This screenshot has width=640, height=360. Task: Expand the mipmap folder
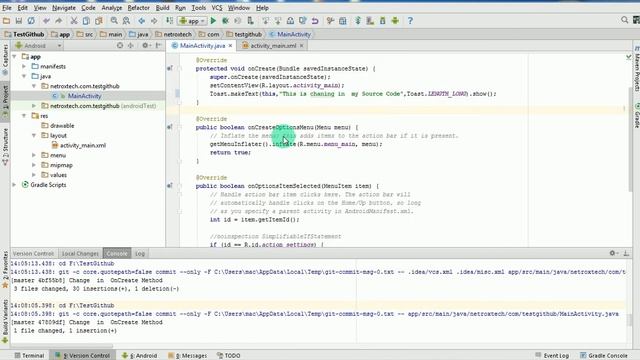(34, 165)
